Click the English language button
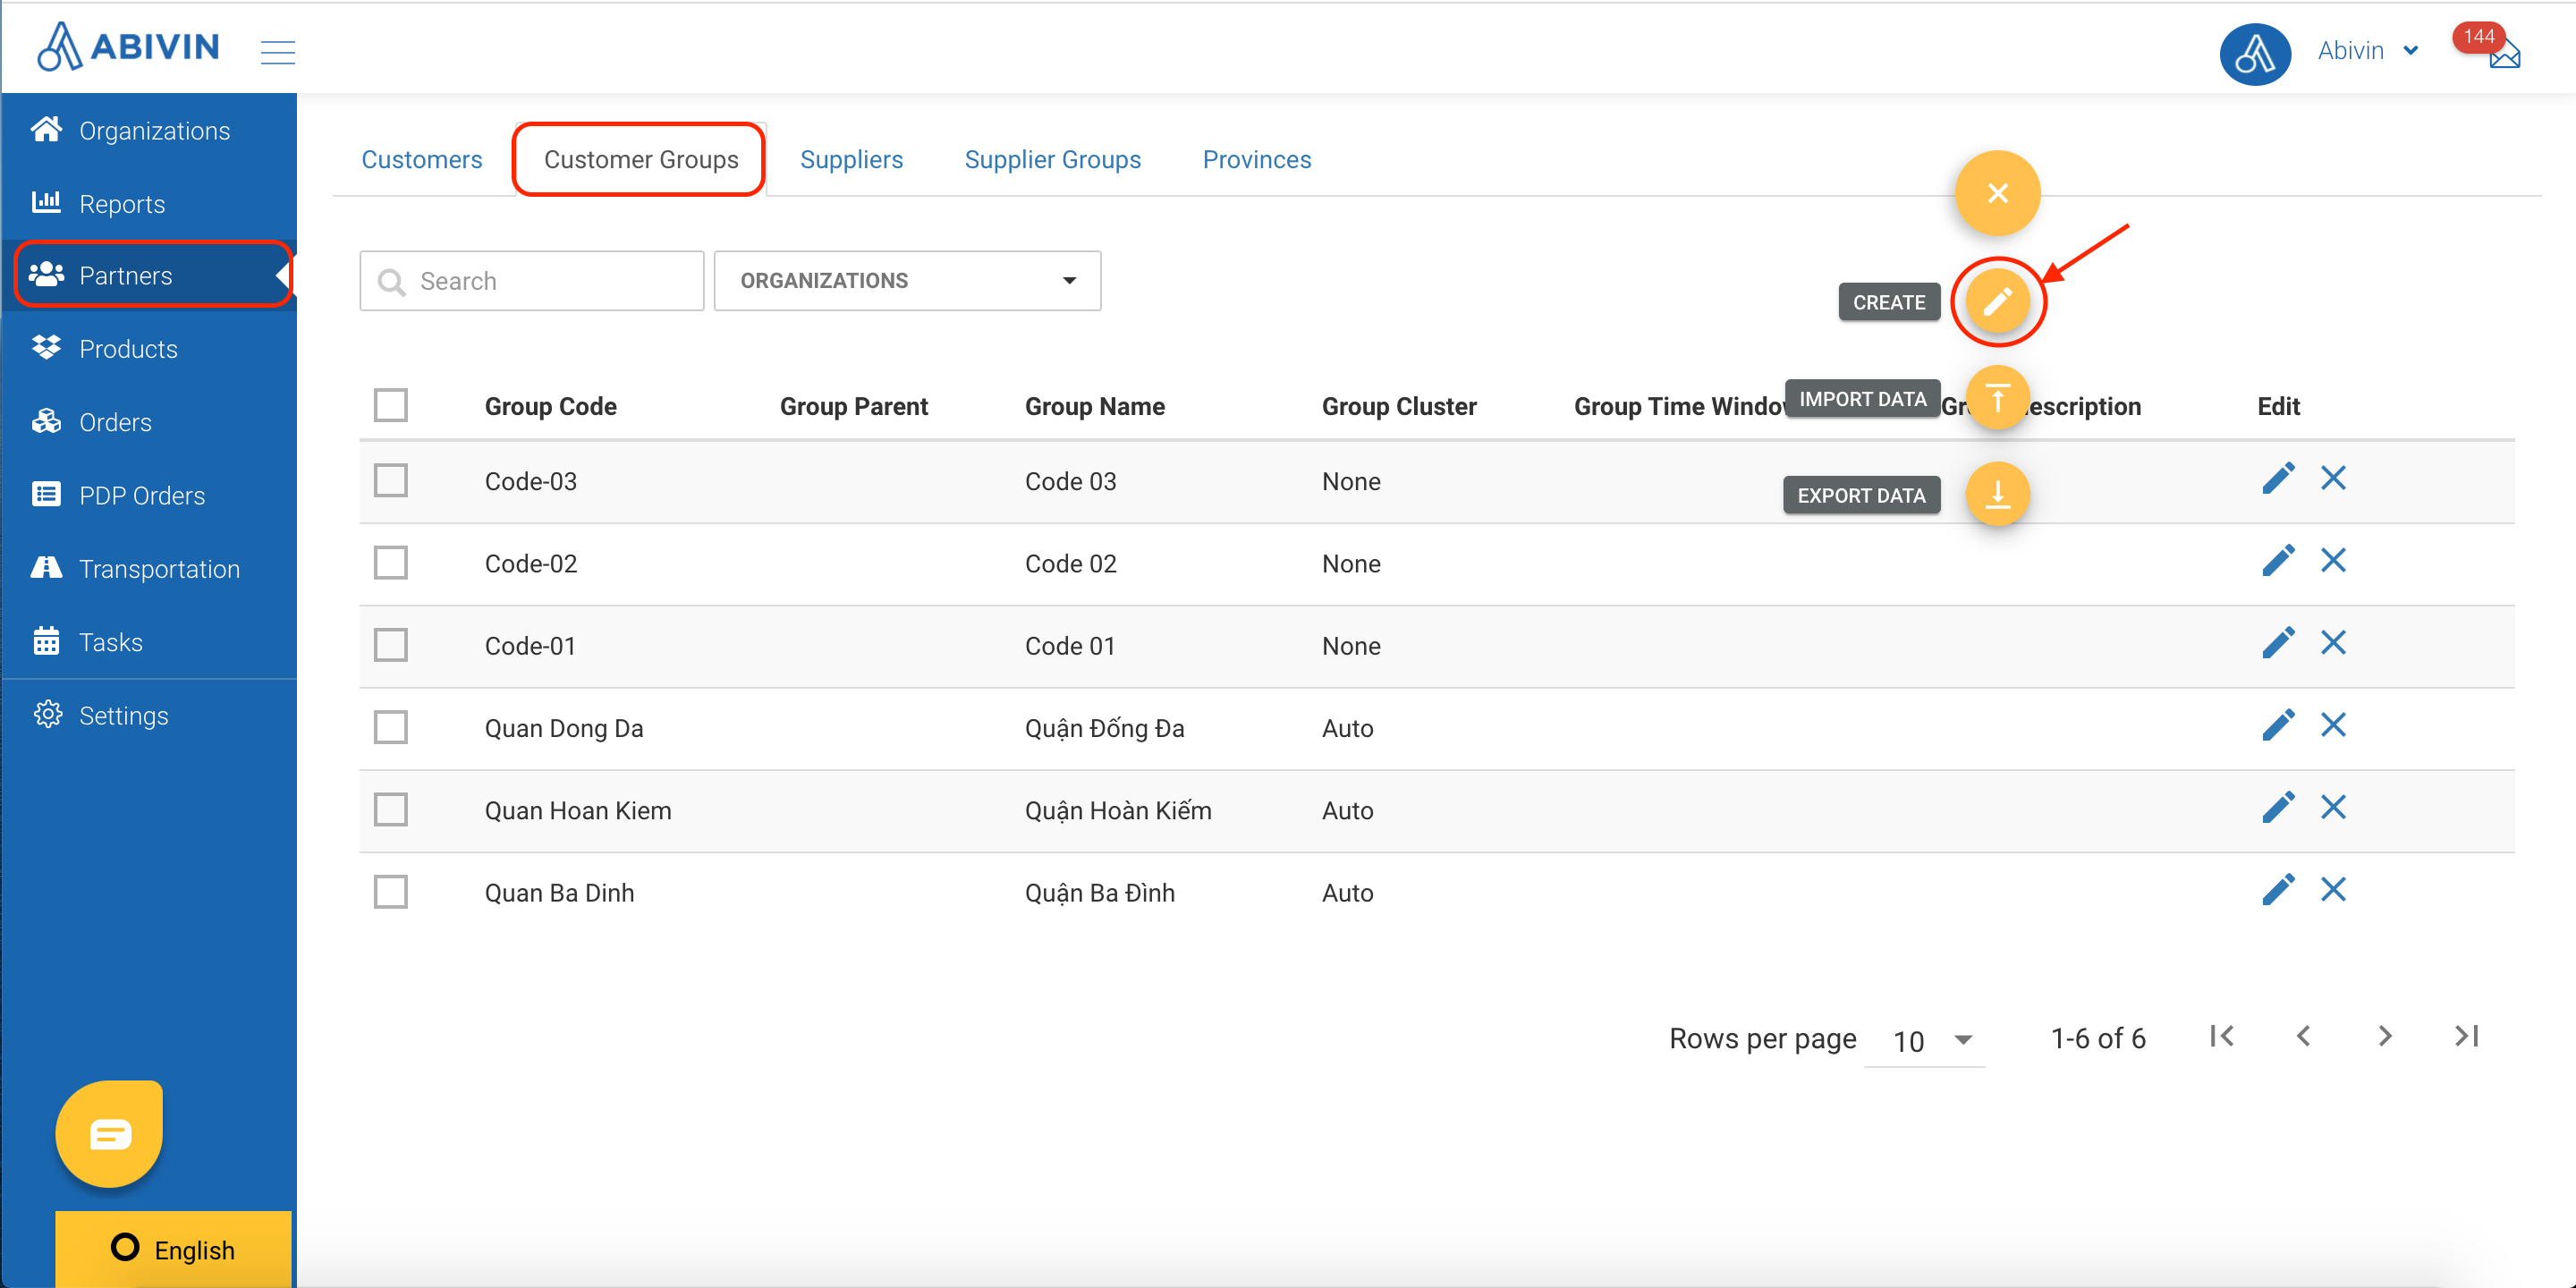The width and height of the screenshot is (2576, 1288). [173, 1249]
